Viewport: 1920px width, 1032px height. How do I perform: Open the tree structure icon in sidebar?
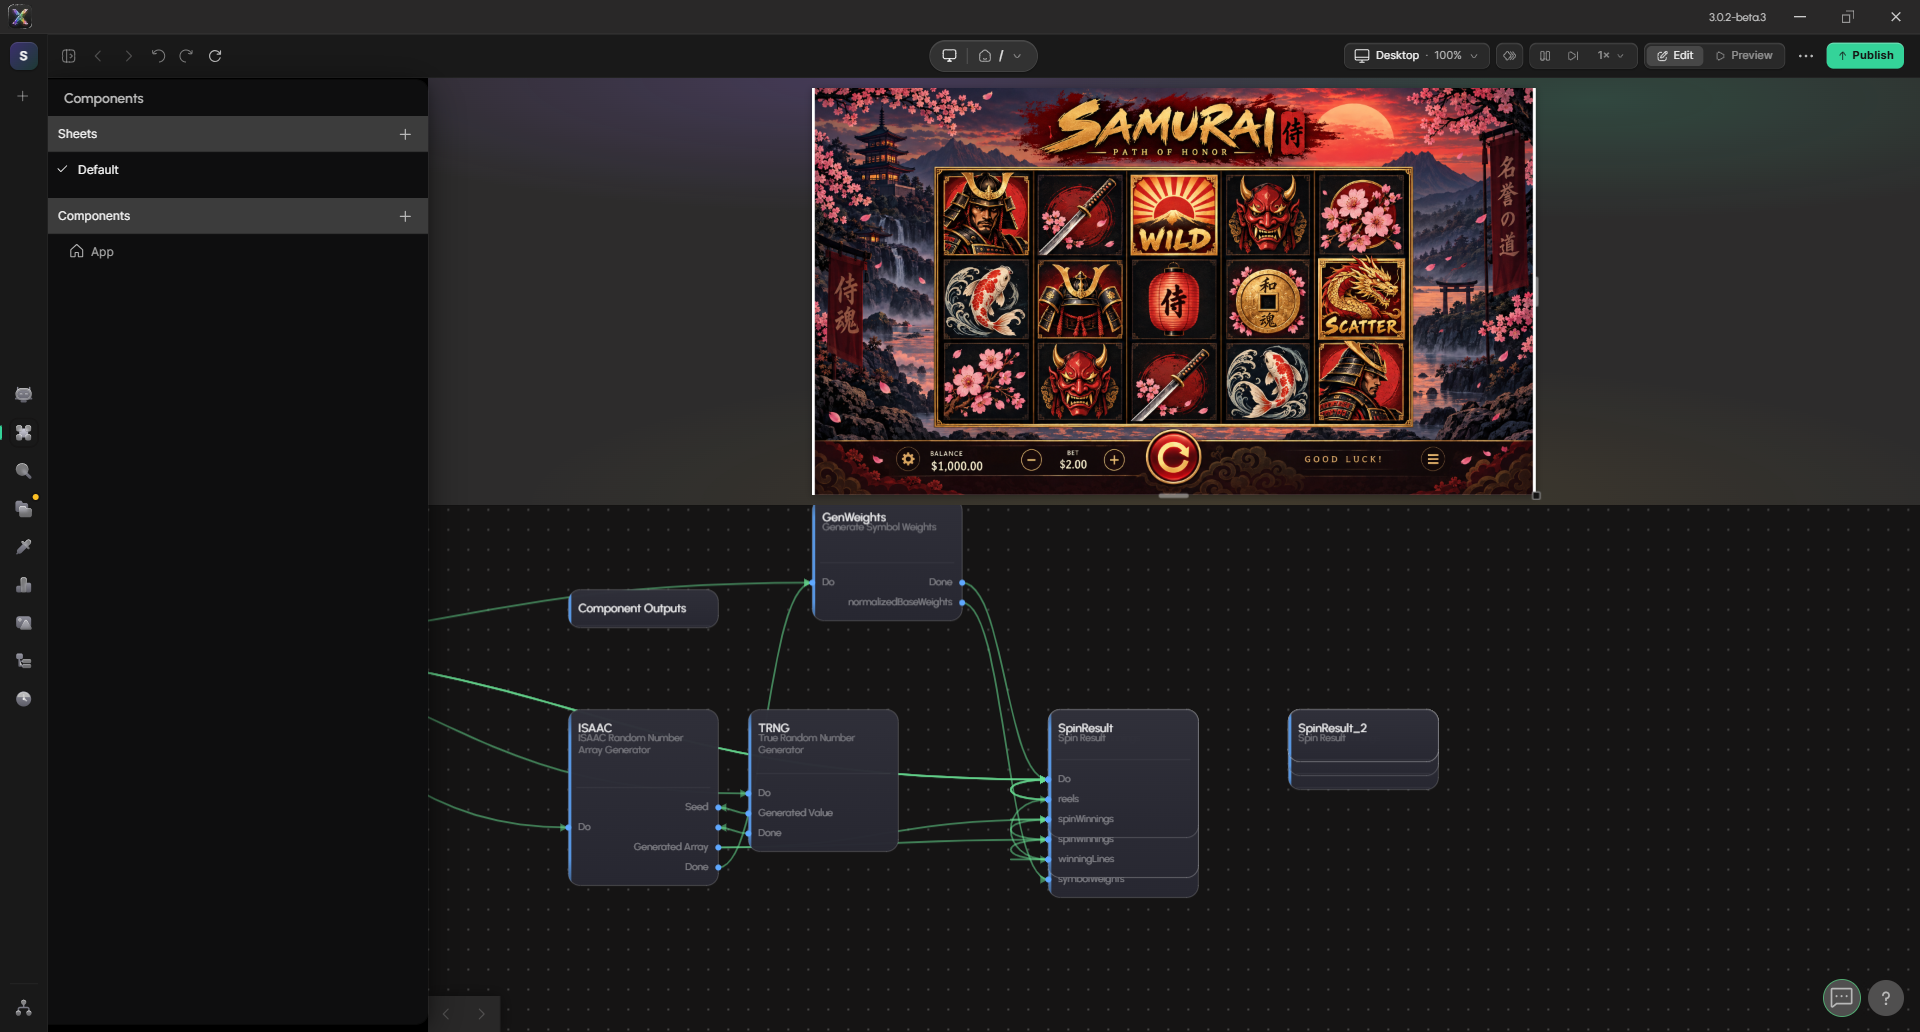point(23,661)
